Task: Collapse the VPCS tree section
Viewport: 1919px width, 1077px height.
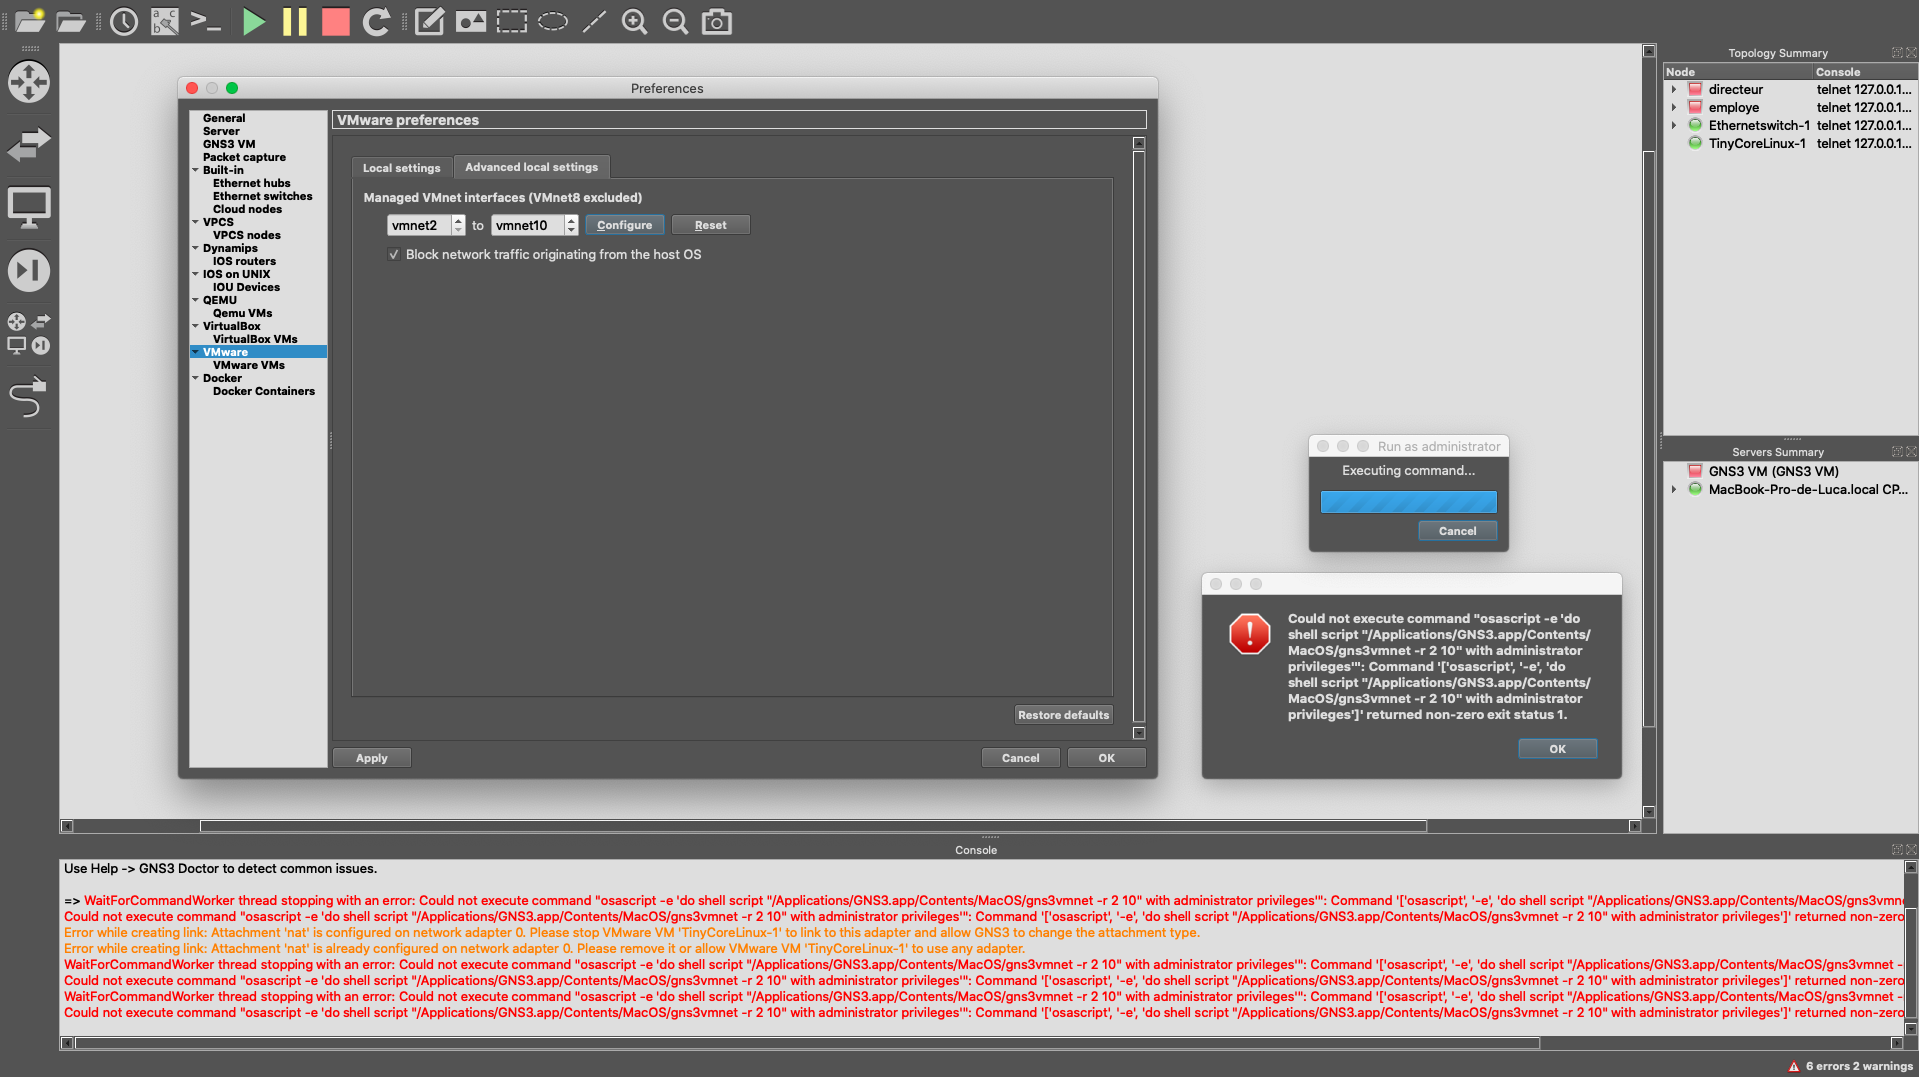Action: (x=195, y=222)
